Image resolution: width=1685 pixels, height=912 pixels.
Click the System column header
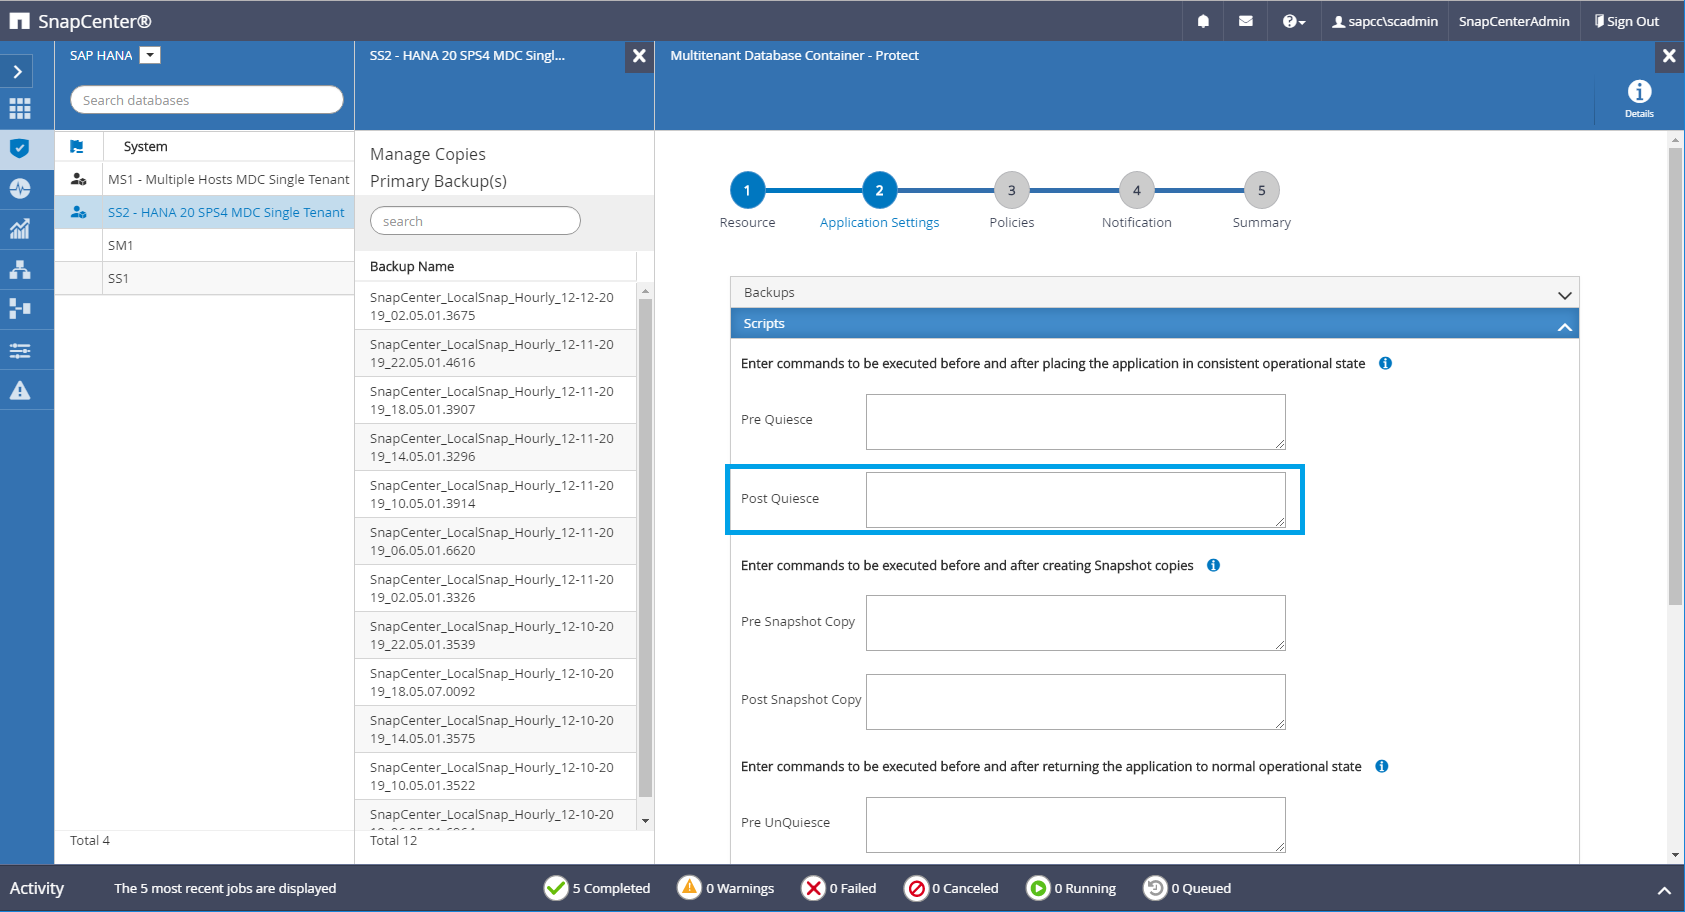[x=146, y=146]
